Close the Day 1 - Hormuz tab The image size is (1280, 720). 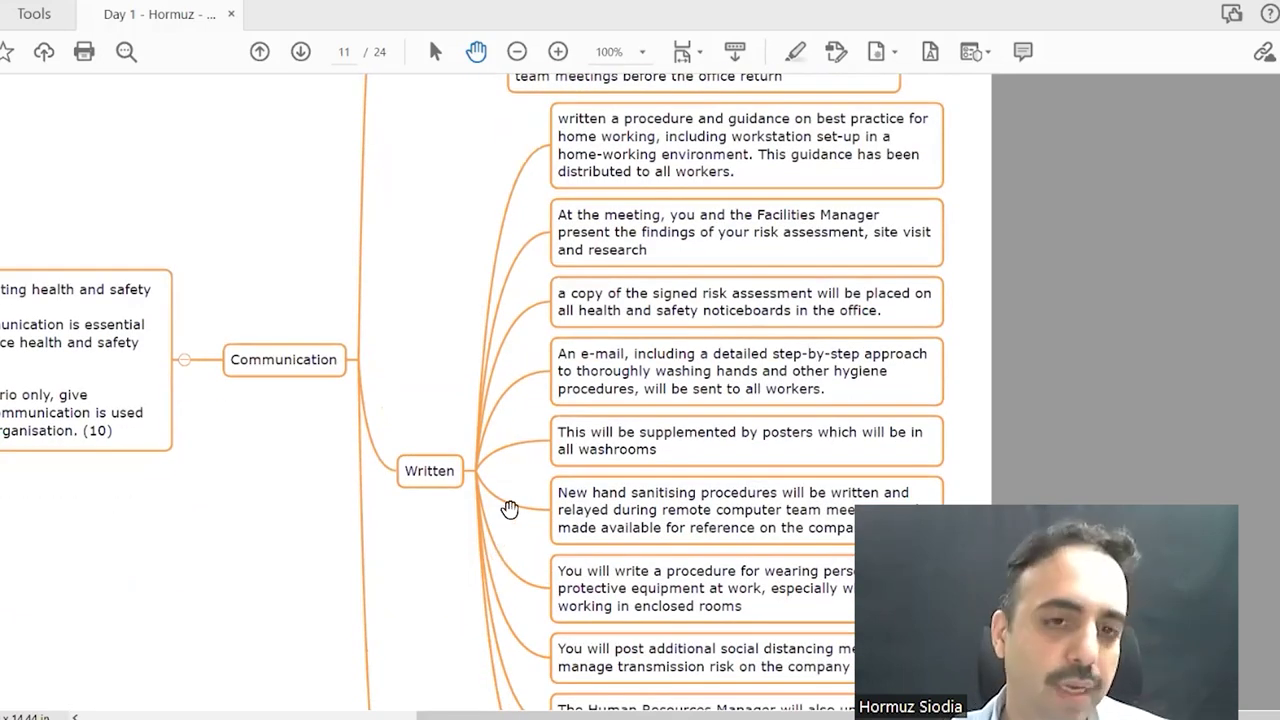click(231, 14)
